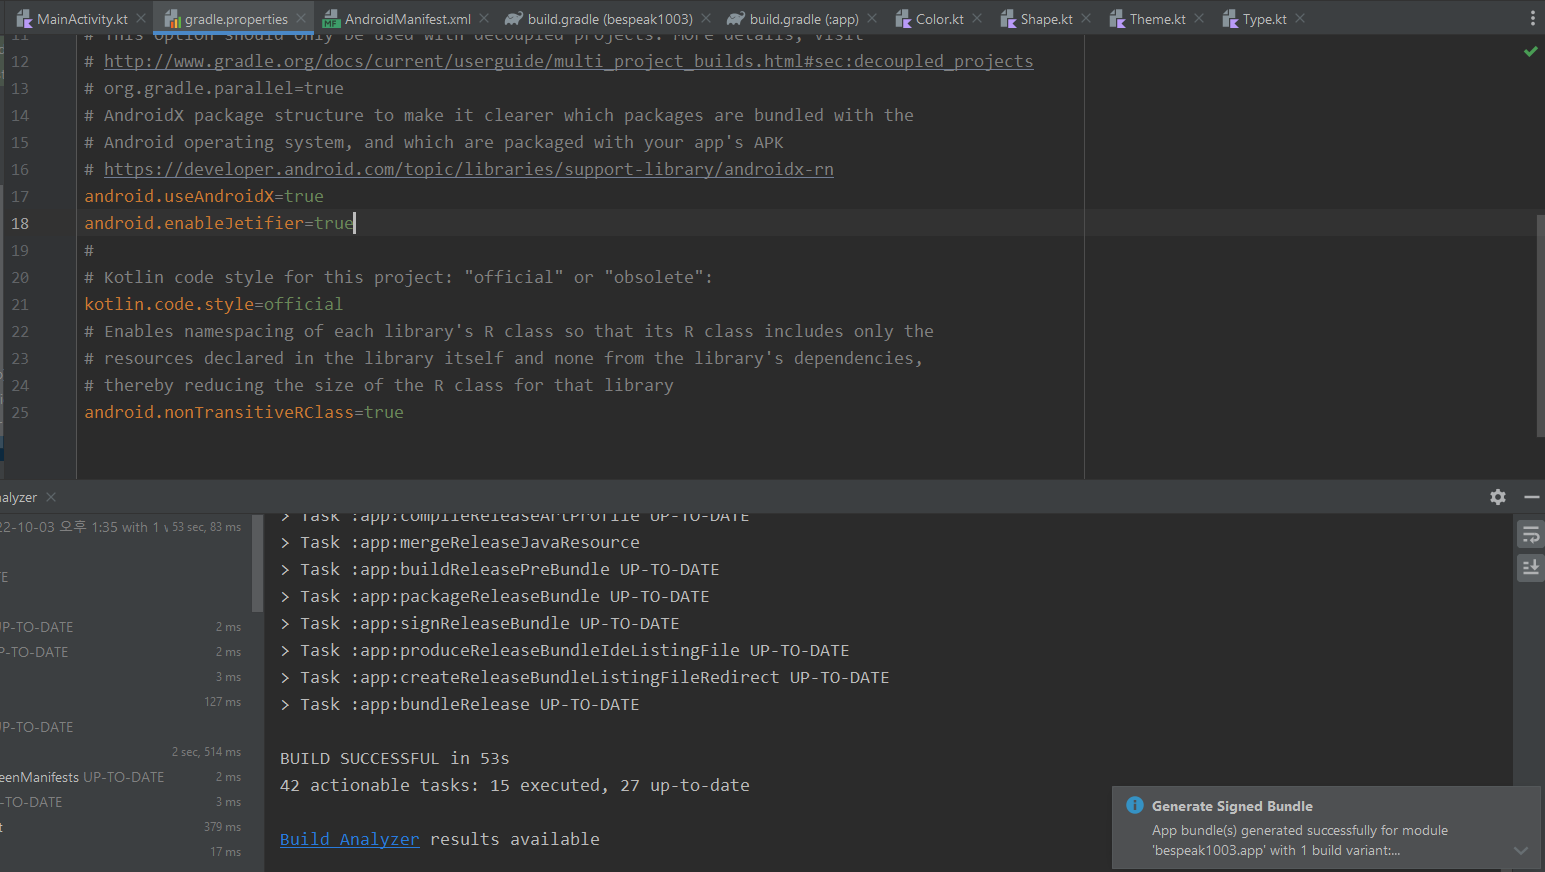Image resolution: width=1545 pixels, height=872 pixels.
Task: Open the AndroidManifest.xml tab
Action: coord(408,19)
